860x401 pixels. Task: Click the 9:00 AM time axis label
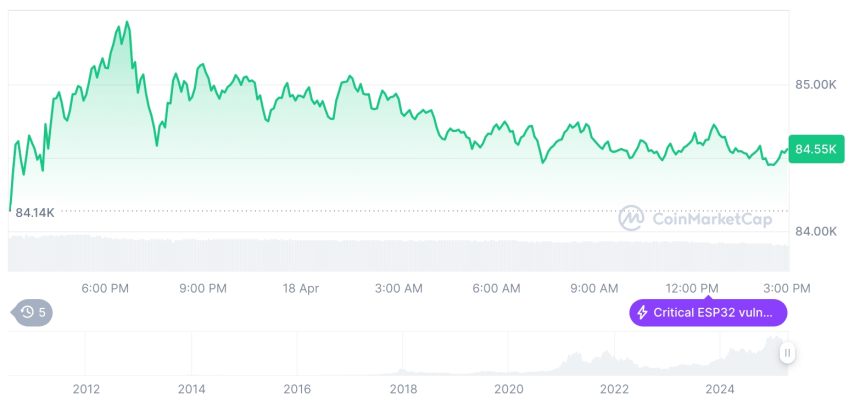click(x=594, y=288)
